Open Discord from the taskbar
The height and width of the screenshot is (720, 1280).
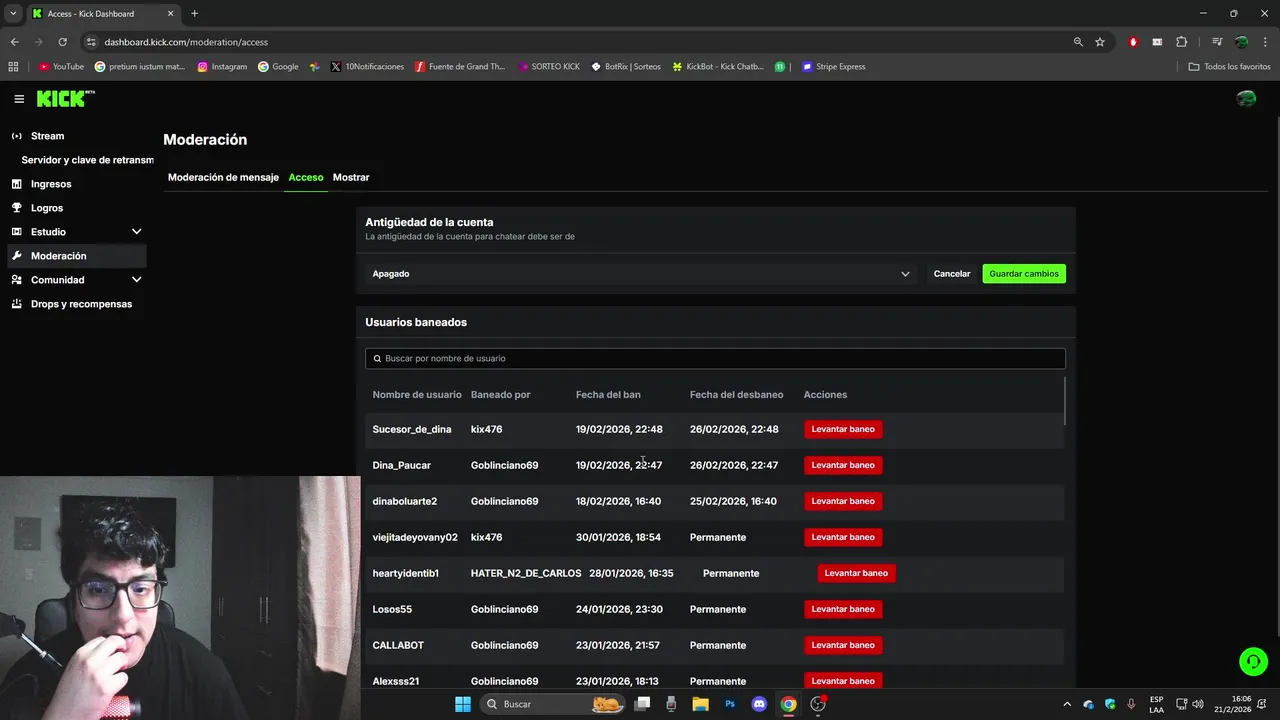coord(759,704)
